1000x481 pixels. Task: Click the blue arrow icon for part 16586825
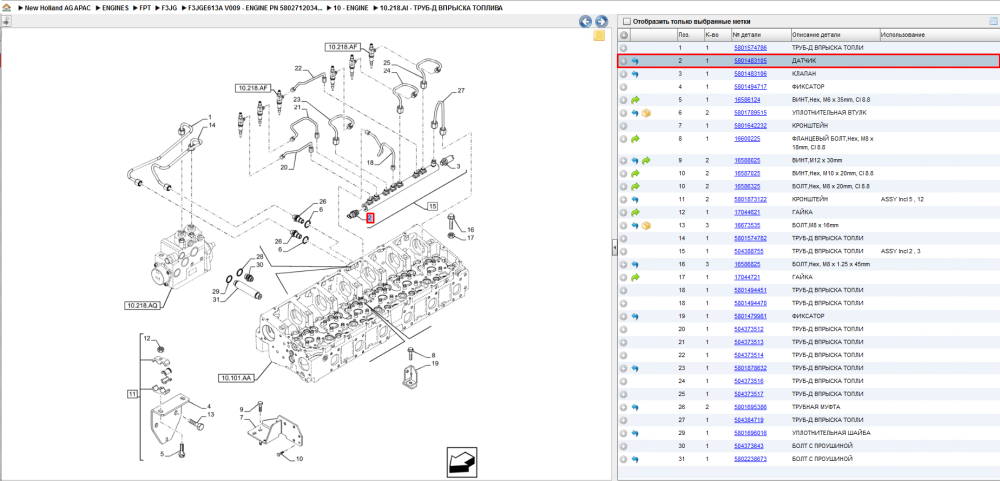635,264
